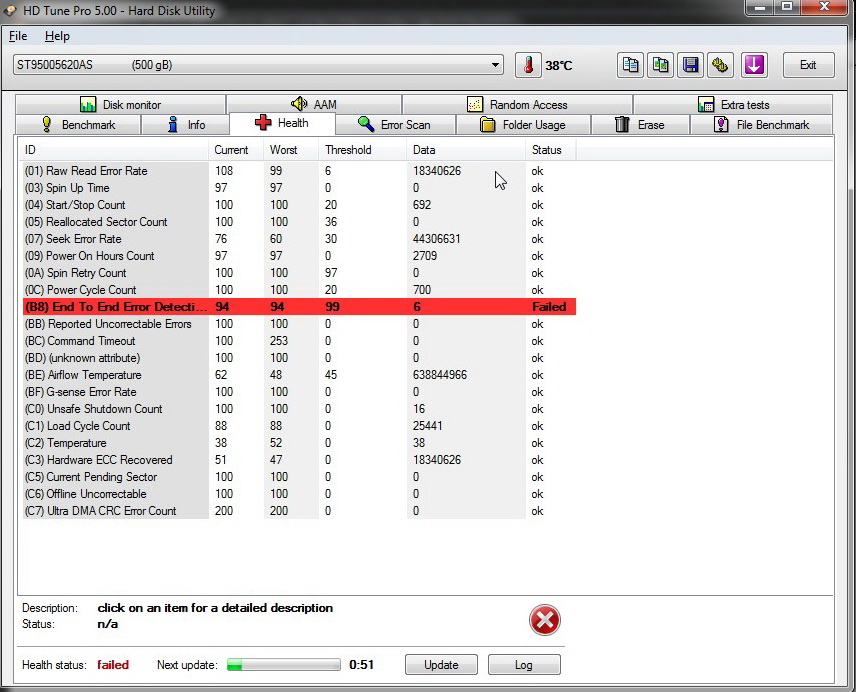Select the Hardware ECC Recovered row
The image size is (856, 692).
(299, 460)
